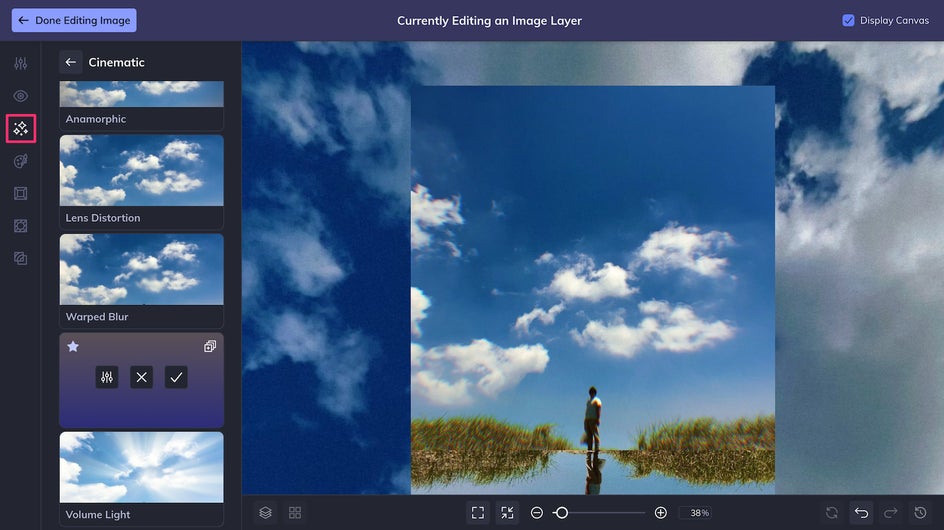The width and height of the screenshot is (944, 530).
Task: Click Done Editing Image button
Action: tap(74, 20)
